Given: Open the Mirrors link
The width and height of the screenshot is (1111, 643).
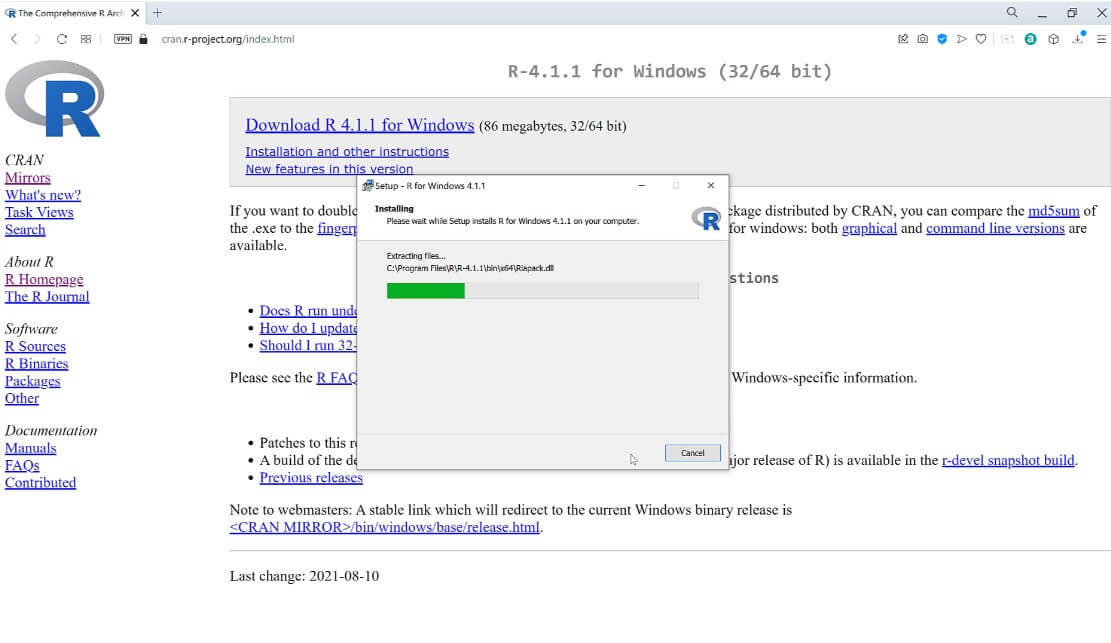Looking at the screenshot, I should pyautogui.click(x=28, y=178).
